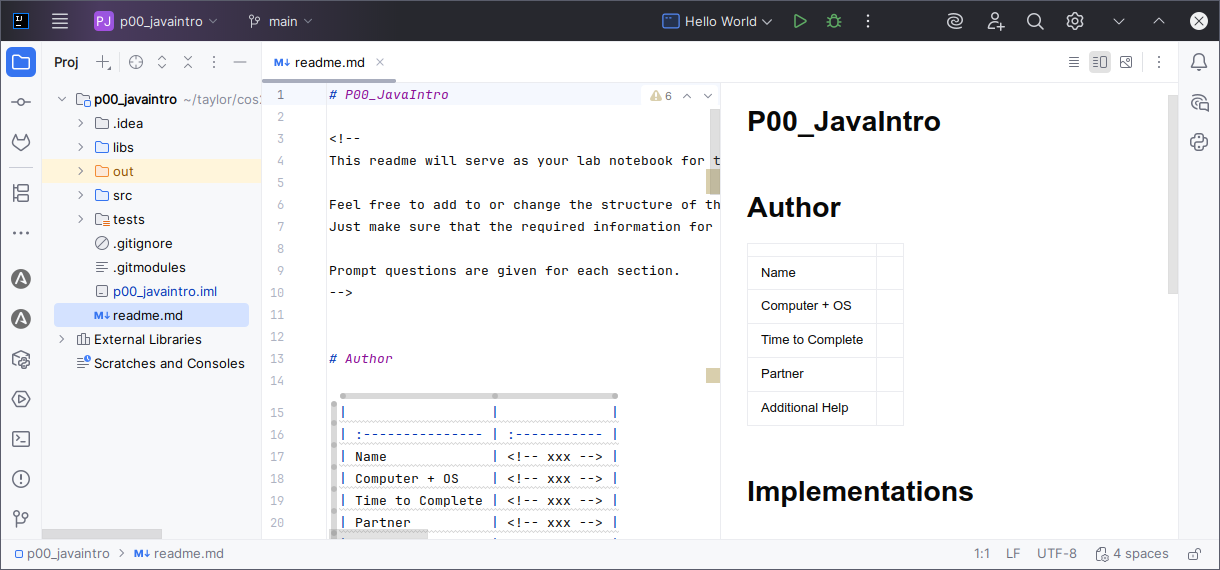This screenshot has width=1220, height=570.
Task: Open Search Everywhere magnifier
Action: pyautogui.click(x=1035, y=21)
